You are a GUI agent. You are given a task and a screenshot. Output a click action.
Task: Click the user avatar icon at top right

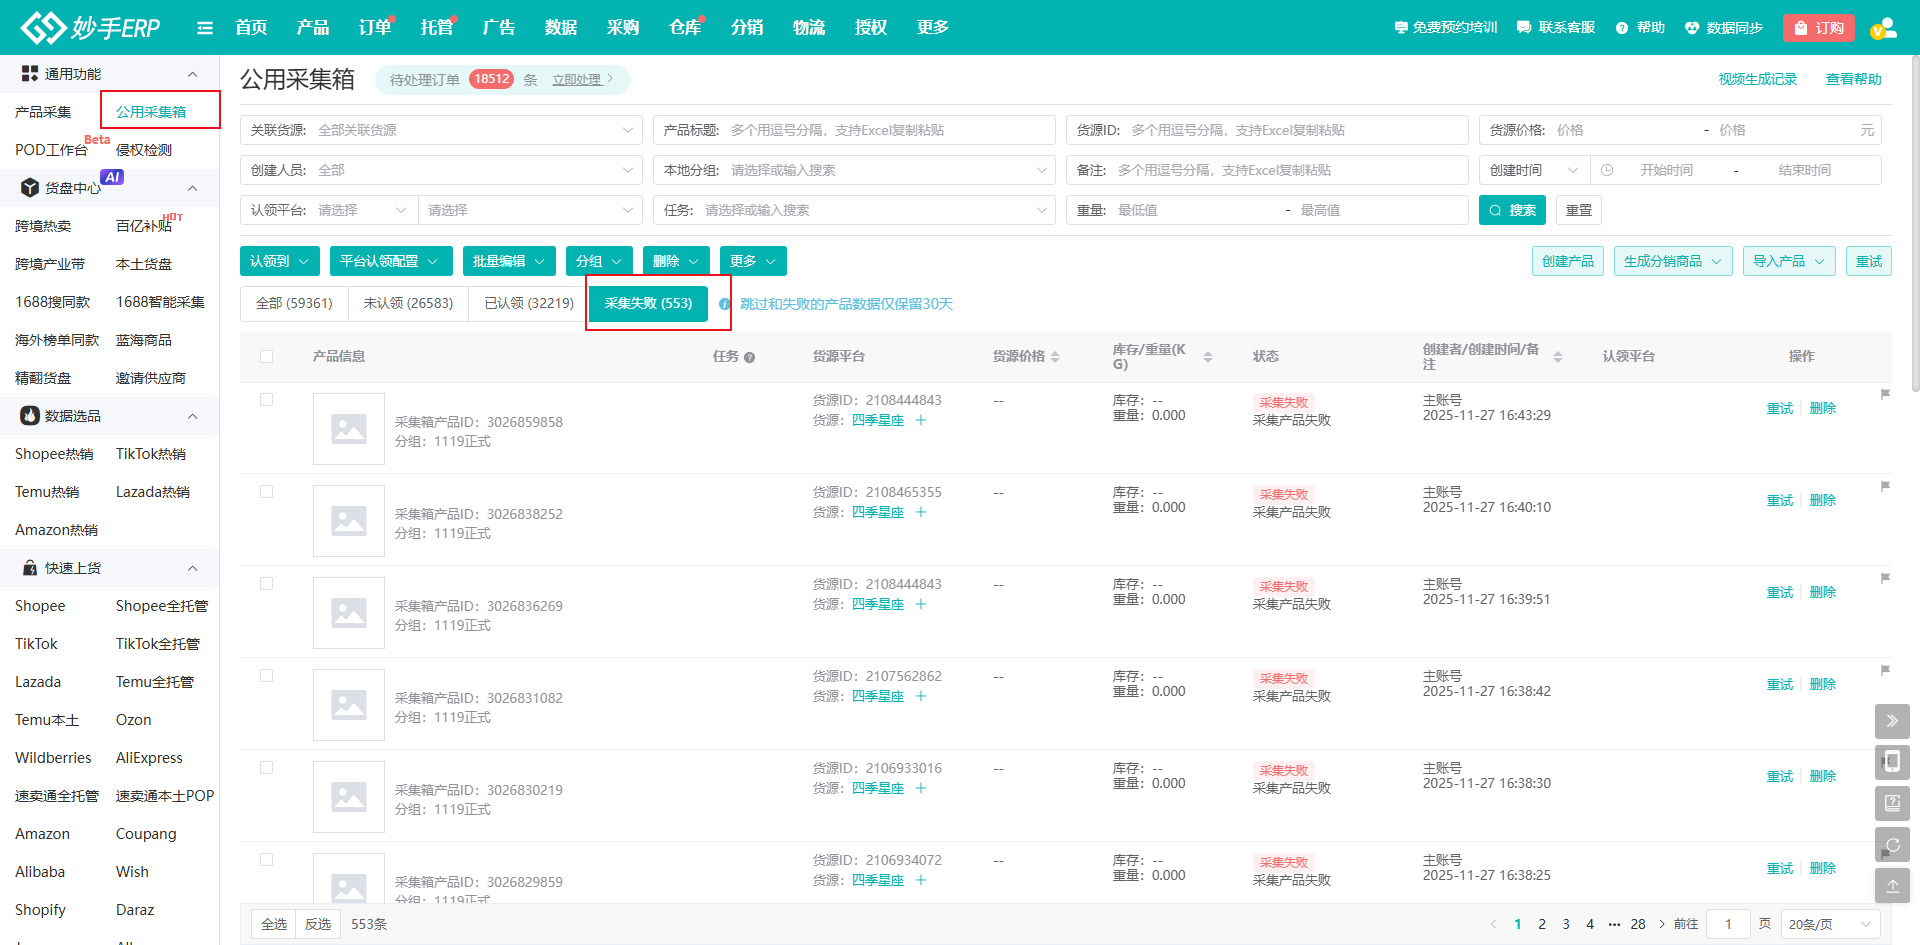point(1883,28)
